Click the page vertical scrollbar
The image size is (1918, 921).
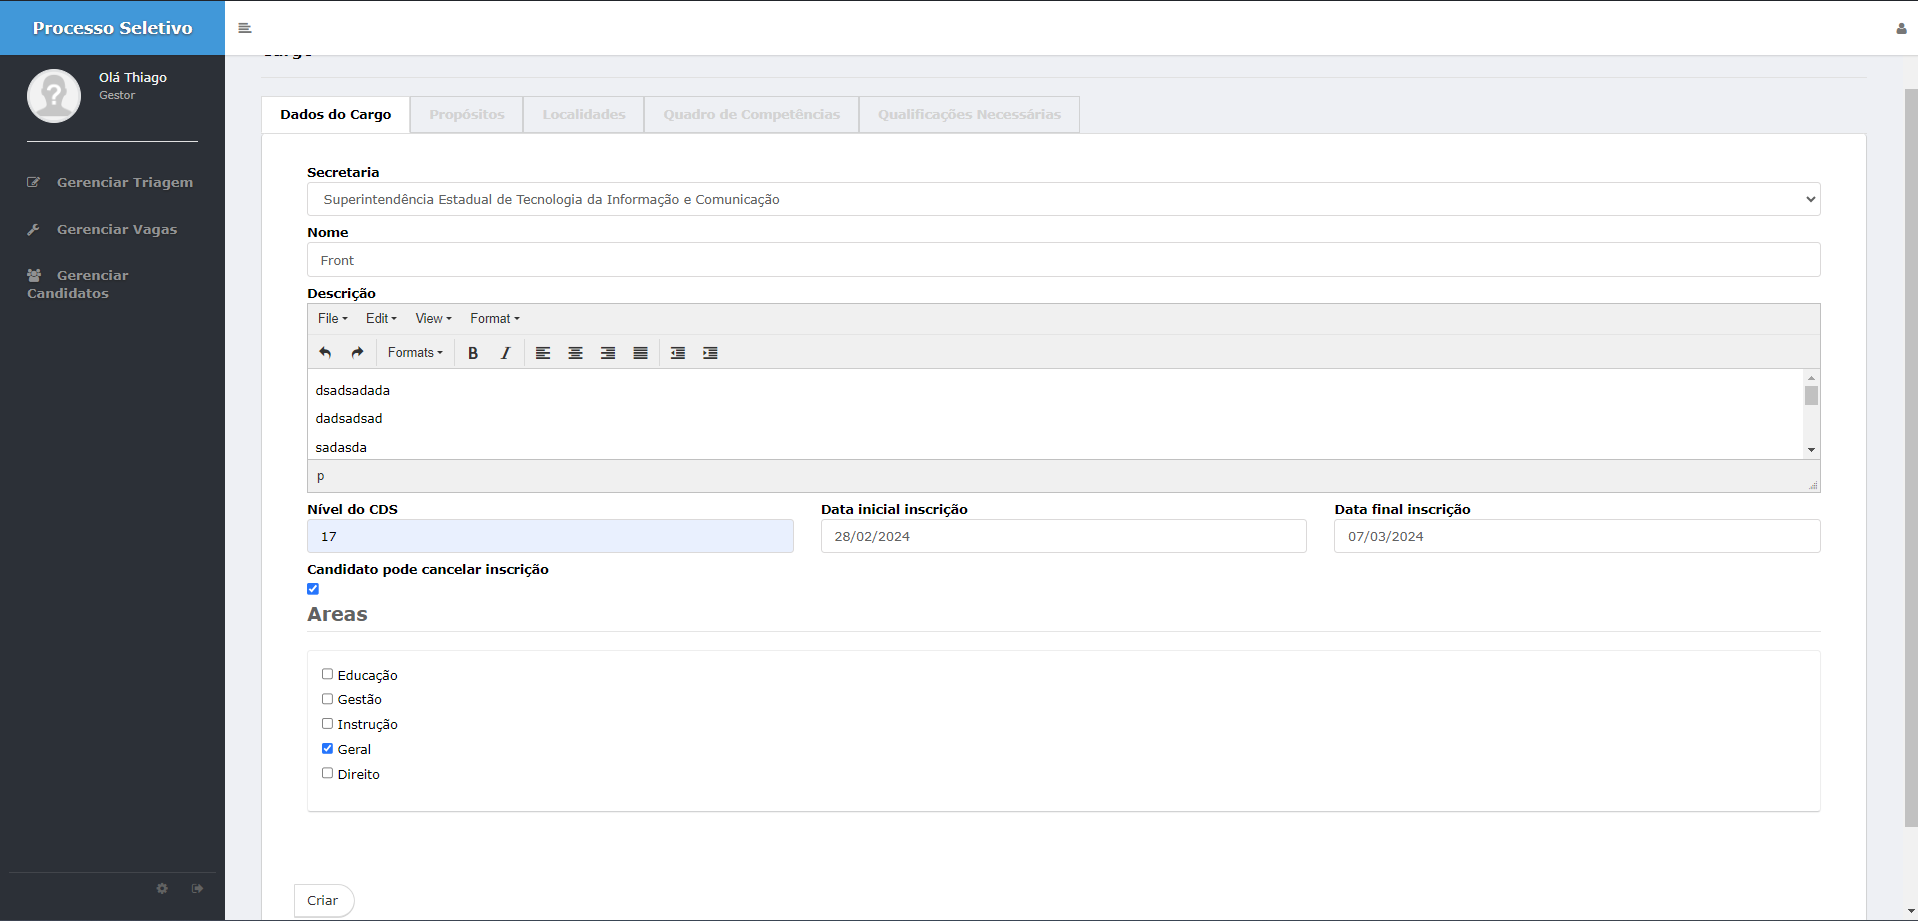click(x=1910, y=457)
